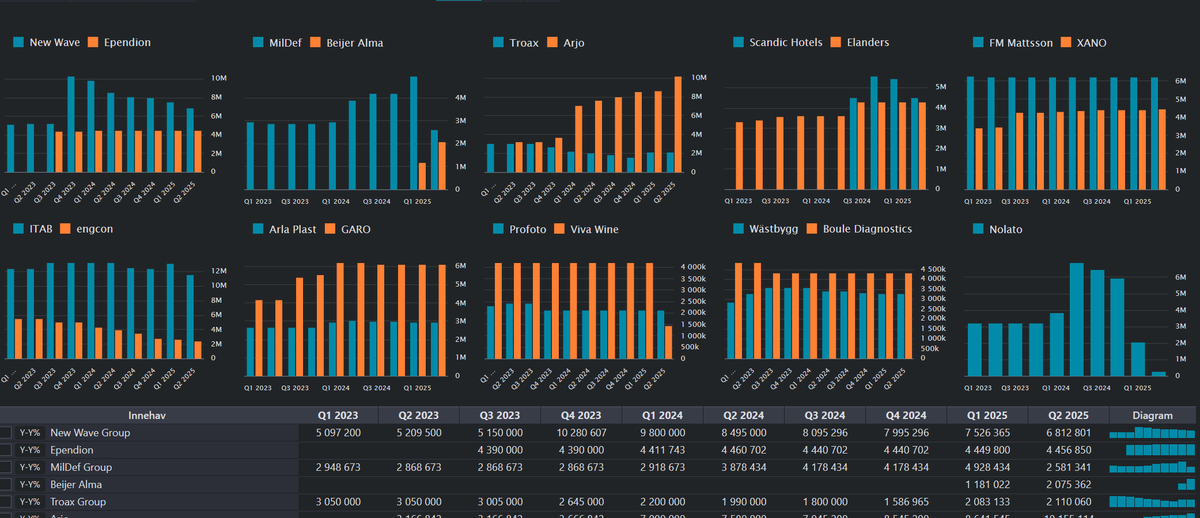The height and width of the screenshot is (518, 1200).
Task: Open the Troax Group sparkline diagram
Action: [1152, 501]
